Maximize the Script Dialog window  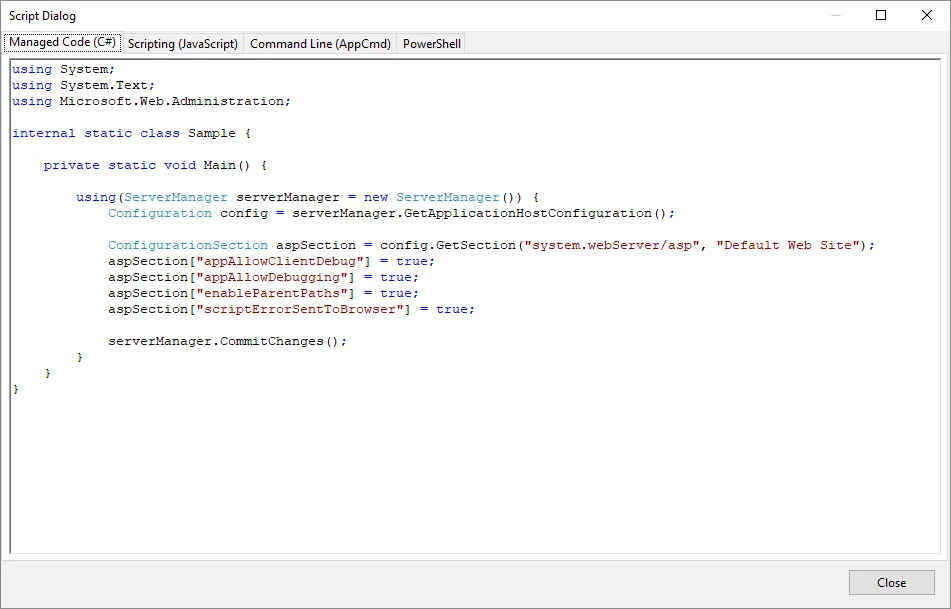pyautogui.click(x=881, y=15)
